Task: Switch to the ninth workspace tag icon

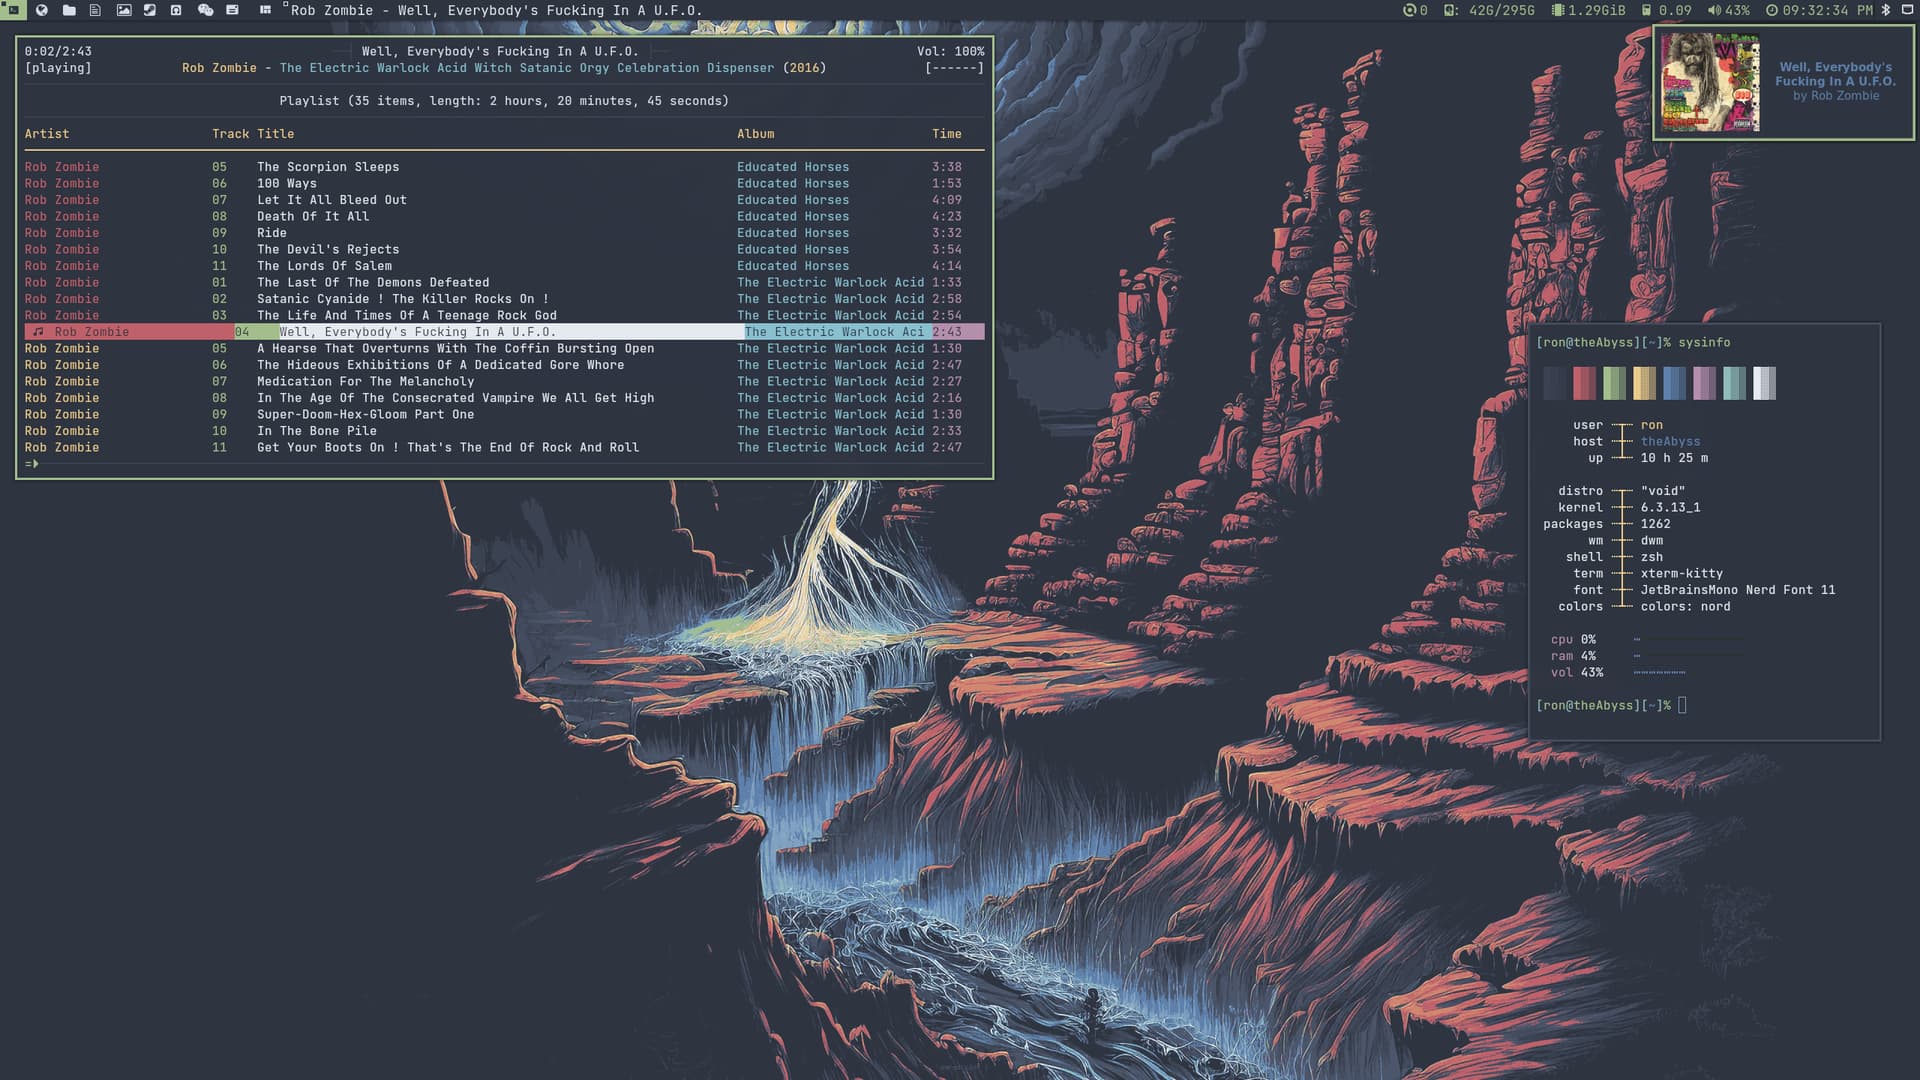Action: pyautogui.click(x=232, y=10)
